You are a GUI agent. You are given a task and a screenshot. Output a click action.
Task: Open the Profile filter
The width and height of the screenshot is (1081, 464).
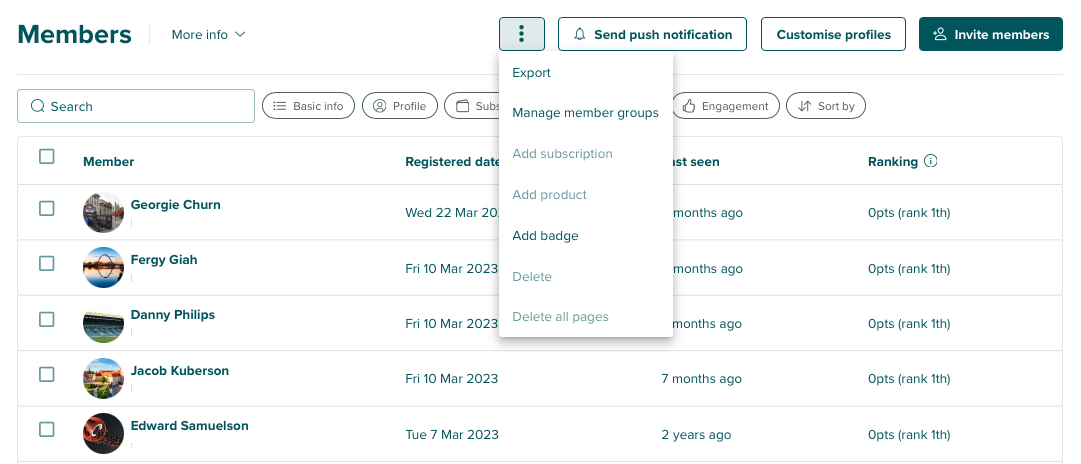(x=399, y=106)
